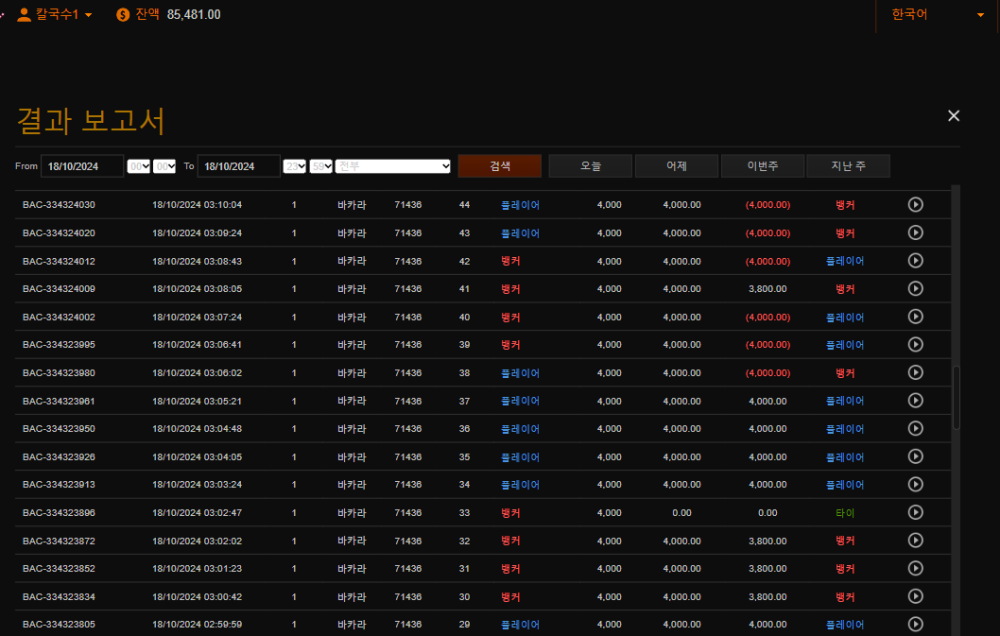Click the orange user profile icon
Image resolution: width=1000 pixels, height=636 pixels.
(24, 14)
